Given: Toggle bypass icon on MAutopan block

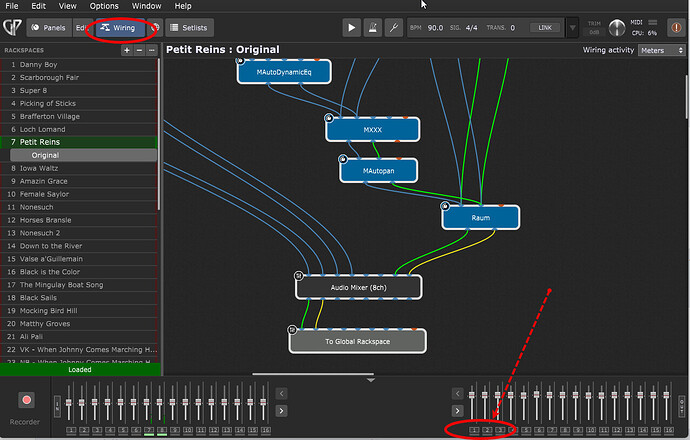Looking at the screenshot, I should [343, 158].
